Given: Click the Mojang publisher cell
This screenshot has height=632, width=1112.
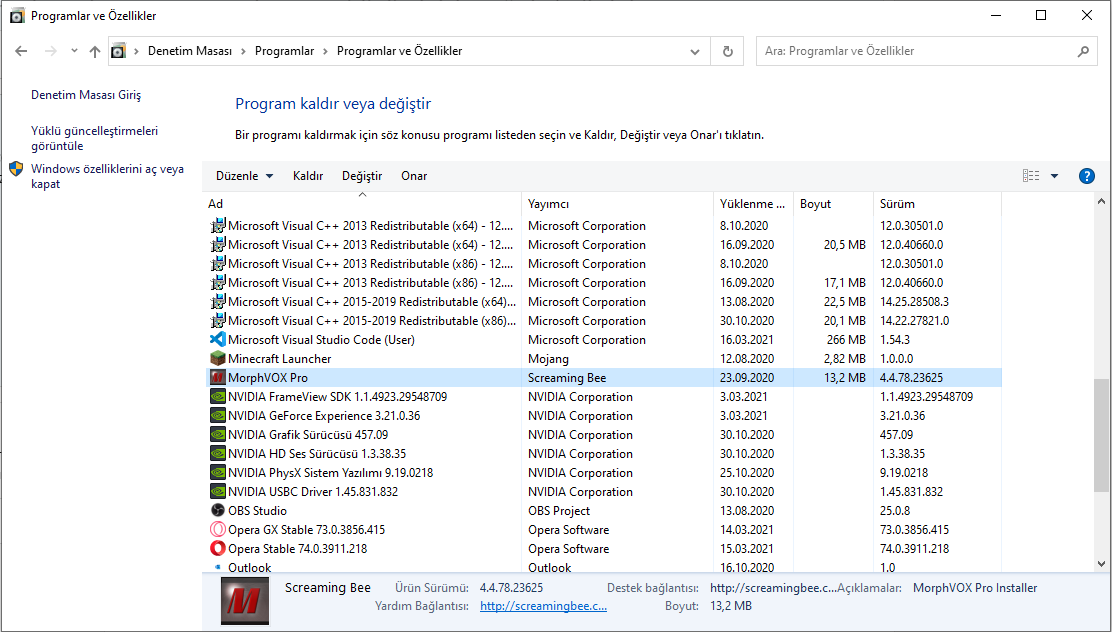Looking at the screenshot, I should coord(548,359).
